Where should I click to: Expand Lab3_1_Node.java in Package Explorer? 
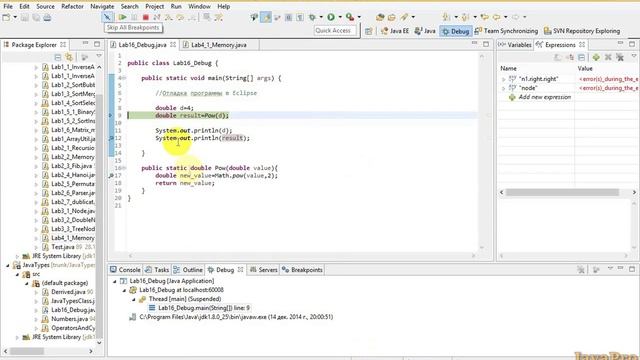[36, 212]
